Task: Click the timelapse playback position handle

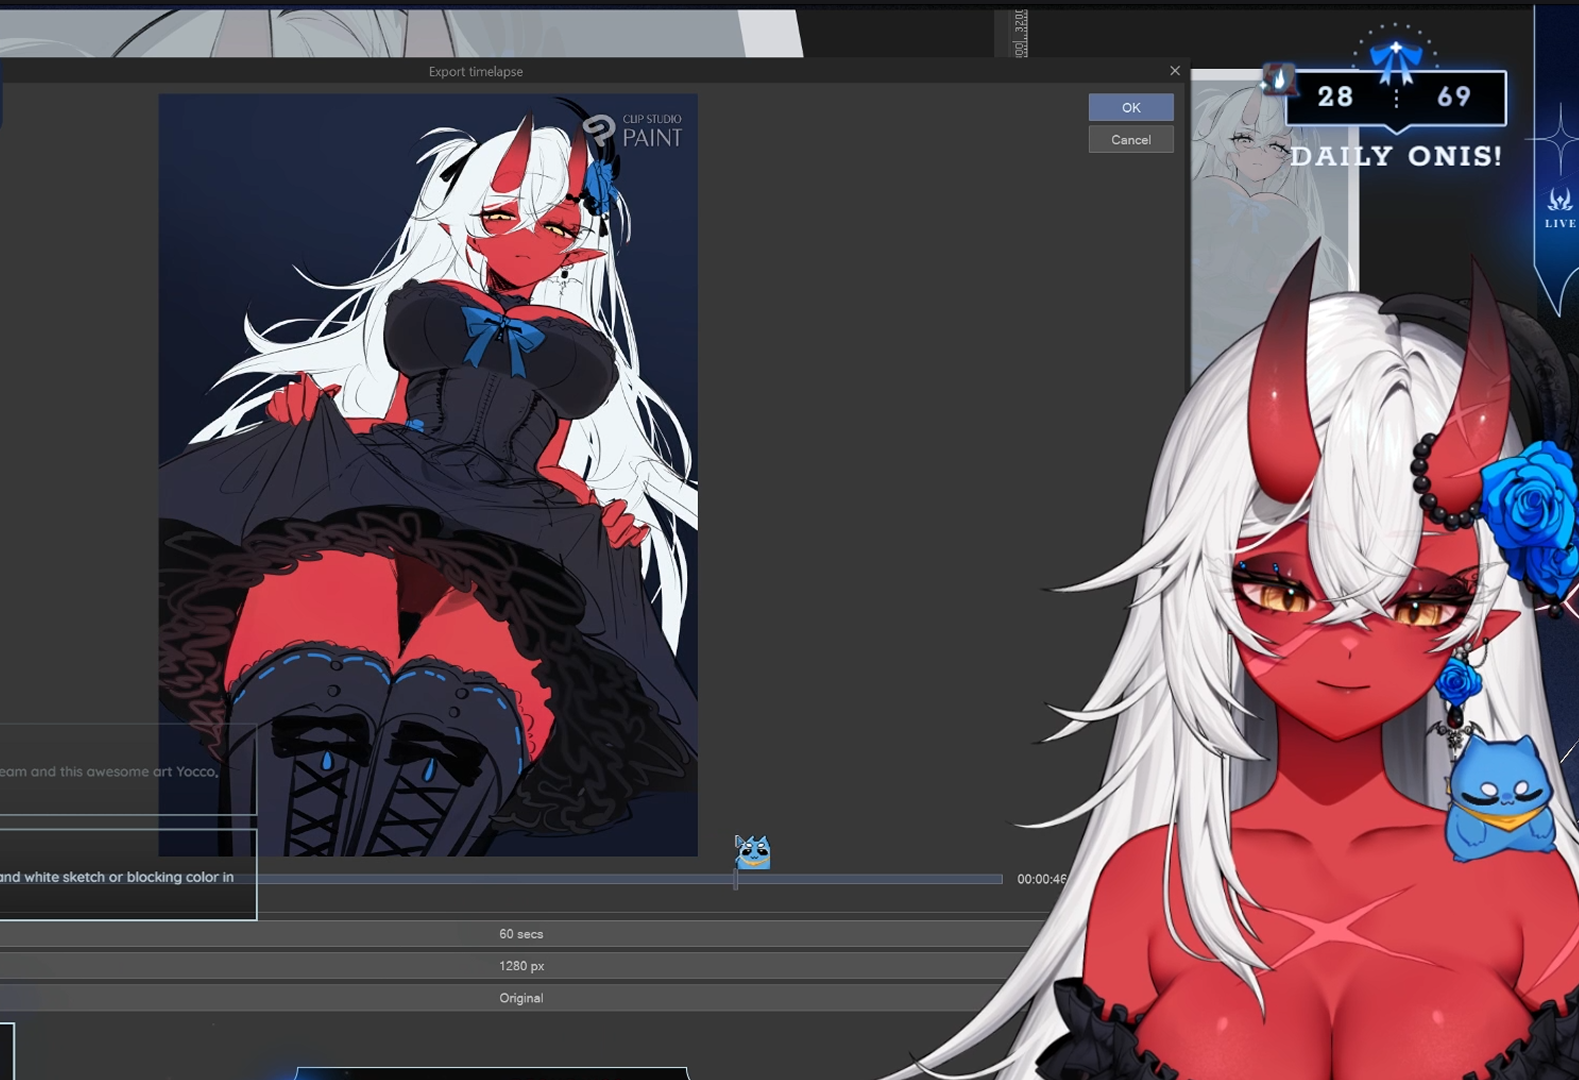Action: (736, 879)
